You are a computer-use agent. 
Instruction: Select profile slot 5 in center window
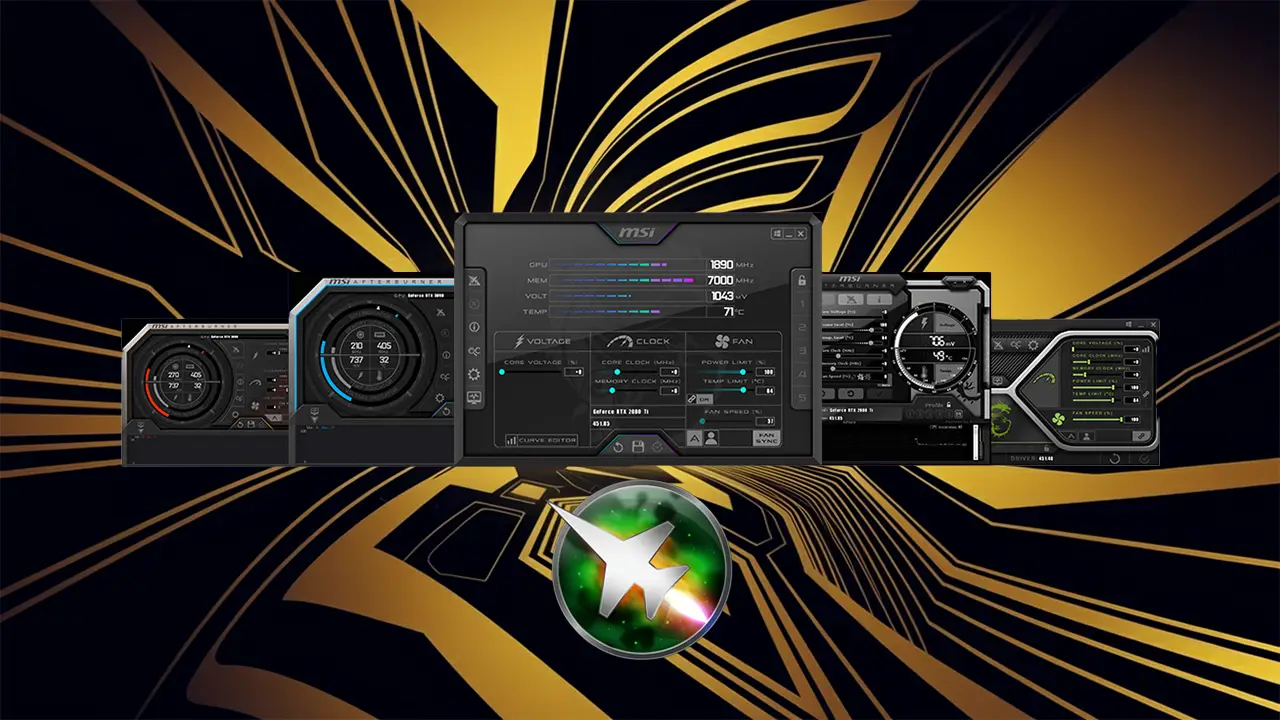(x=802, y=397)
